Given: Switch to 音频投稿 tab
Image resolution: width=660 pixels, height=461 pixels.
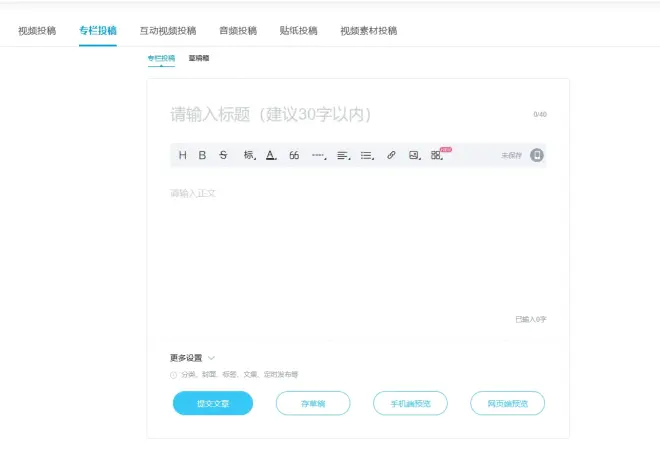Looking at the screenshot, I should coord(238,31).
